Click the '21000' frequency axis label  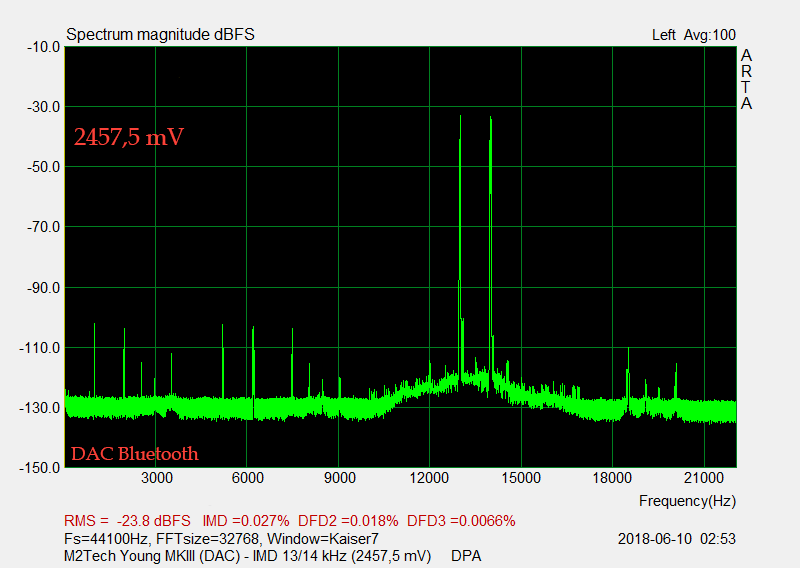[704, 478]
